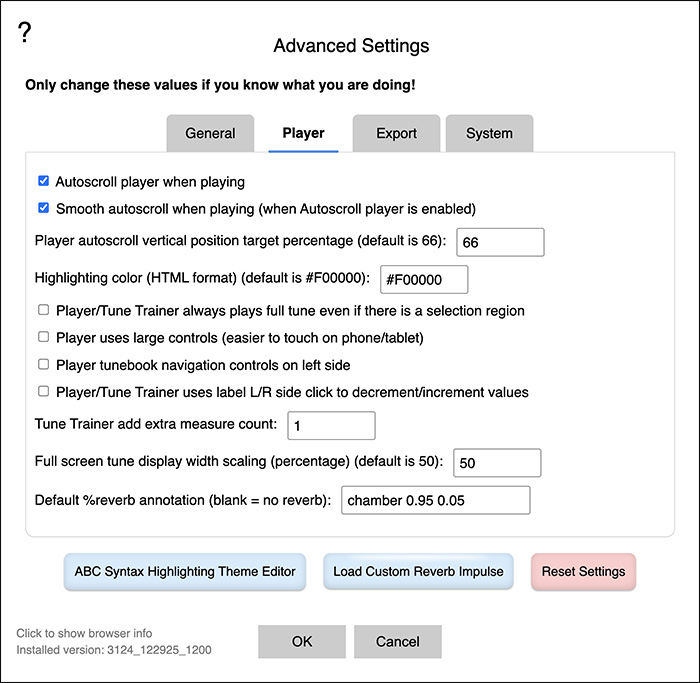
Task: Open the Export tab
Action: 396,133
